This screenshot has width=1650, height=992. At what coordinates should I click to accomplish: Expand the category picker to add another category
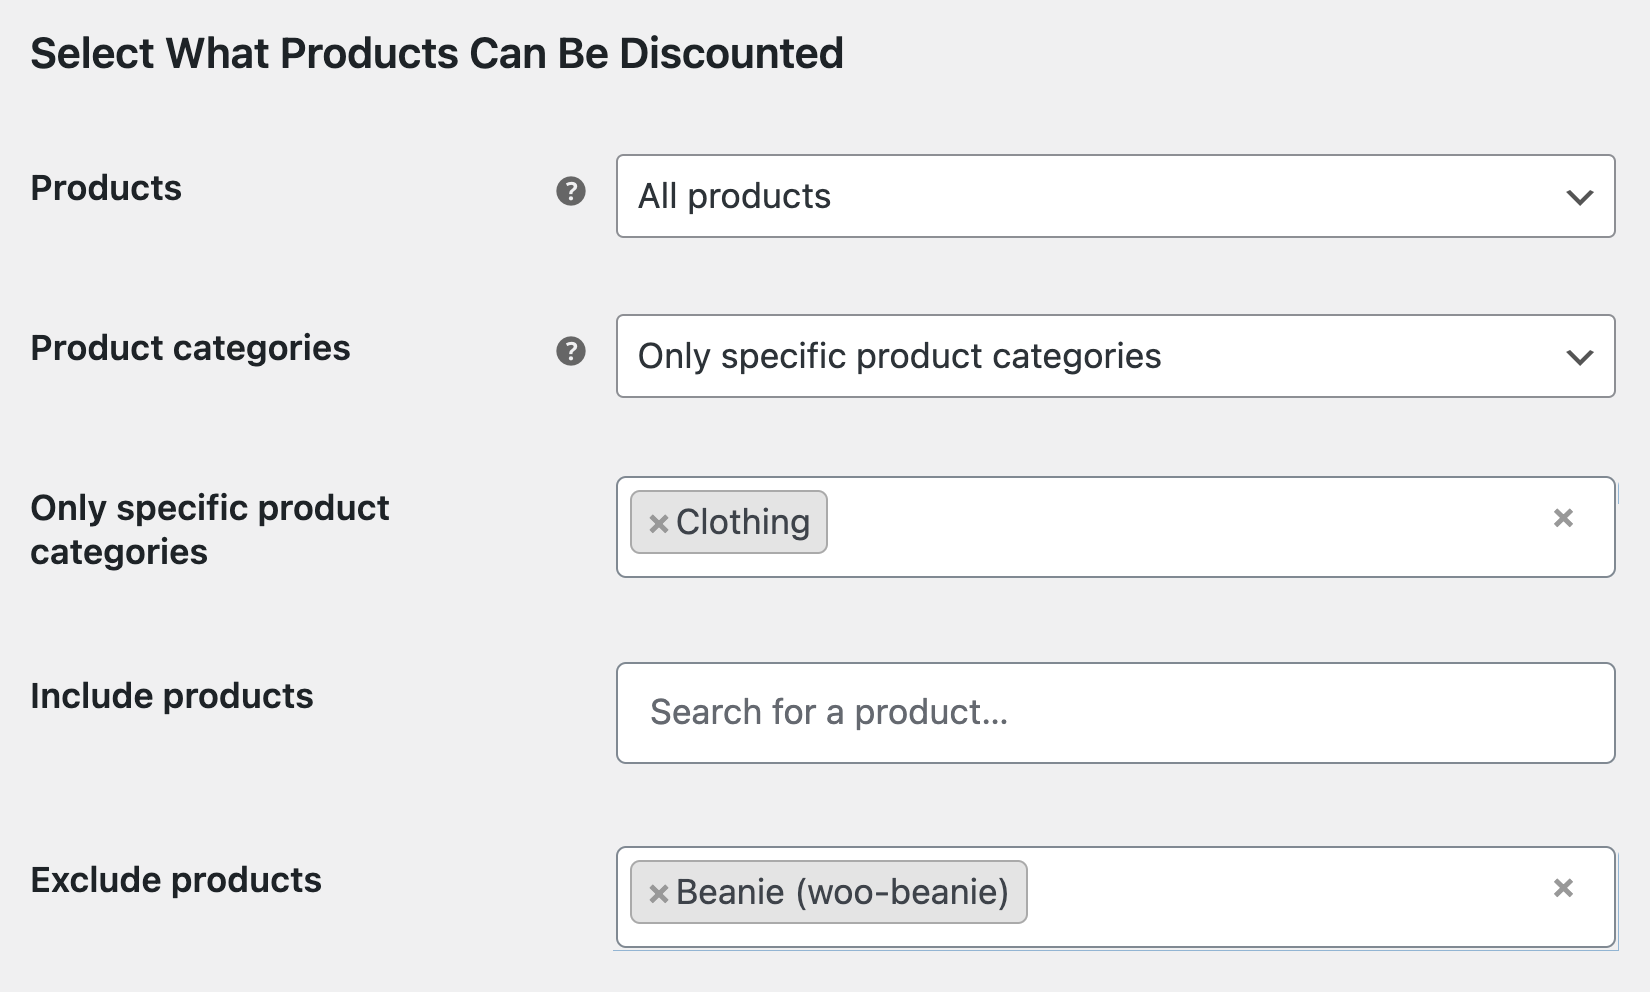click(1150, 527)
